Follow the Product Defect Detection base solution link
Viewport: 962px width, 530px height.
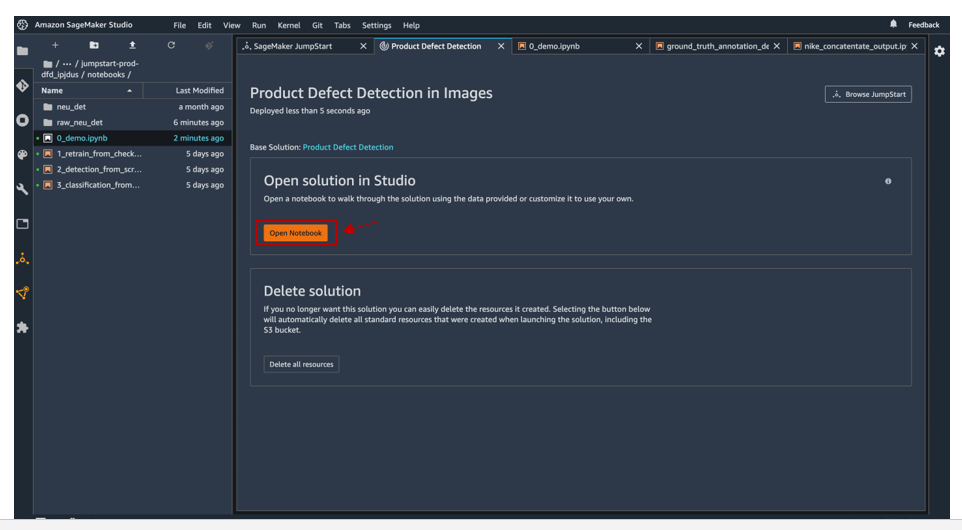pyautogui.click(x=348, y=147)
